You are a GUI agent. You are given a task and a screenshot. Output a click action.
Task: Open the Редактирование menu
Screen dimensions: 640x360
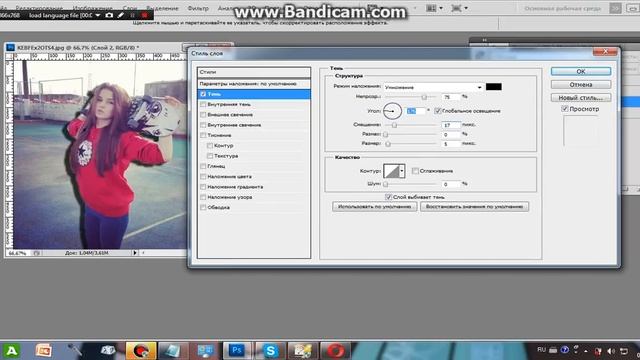(39, 8)
